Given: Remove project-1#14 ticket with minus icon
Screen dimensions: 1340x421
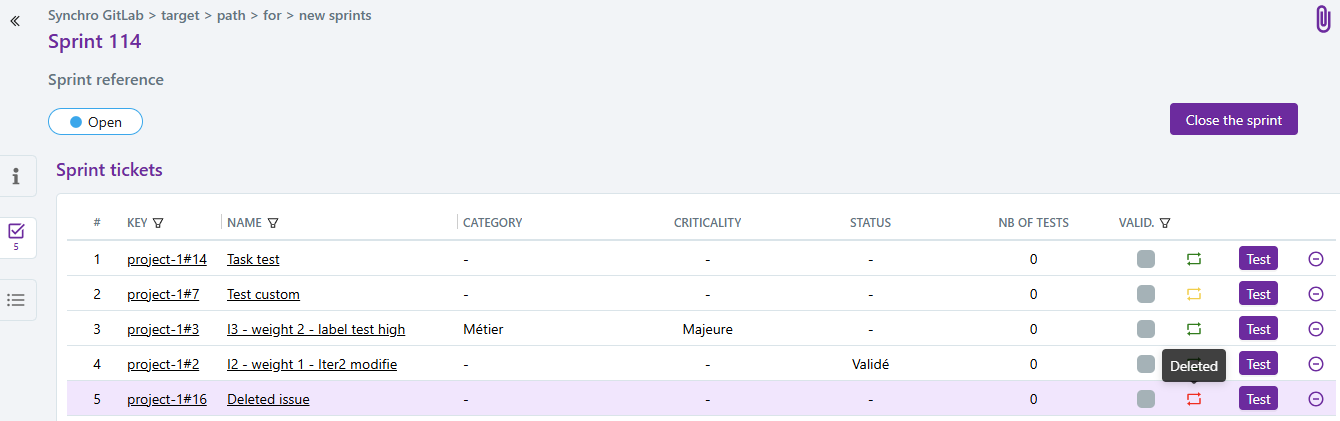Looking at the screenshot, I should pyautogui.click(x=1316, y=259).
